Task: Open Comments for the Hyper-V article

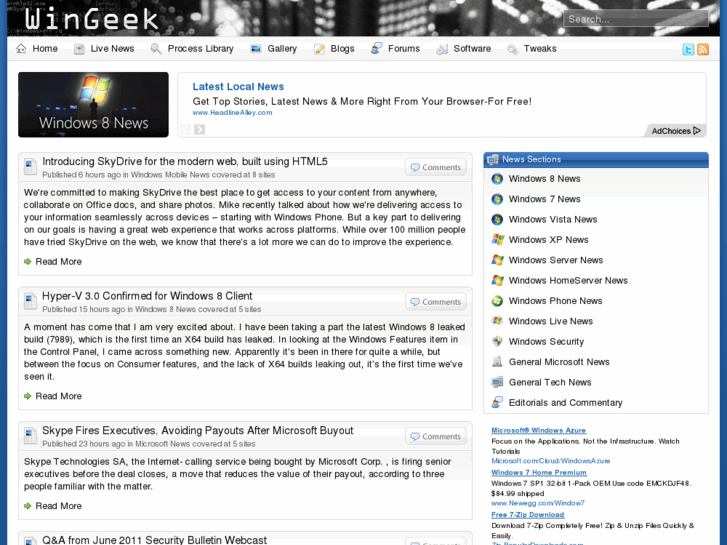Action: (x=436, y=302)
